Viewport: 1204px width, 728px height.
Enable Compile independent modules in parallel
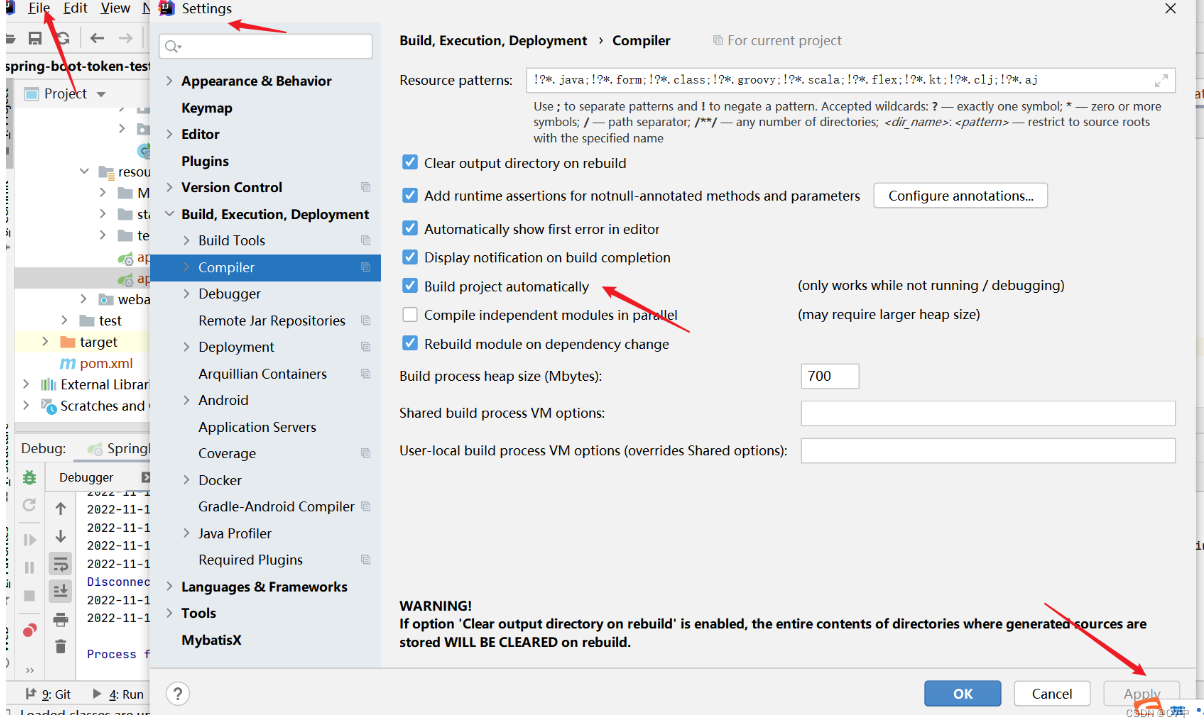point(409,314)
